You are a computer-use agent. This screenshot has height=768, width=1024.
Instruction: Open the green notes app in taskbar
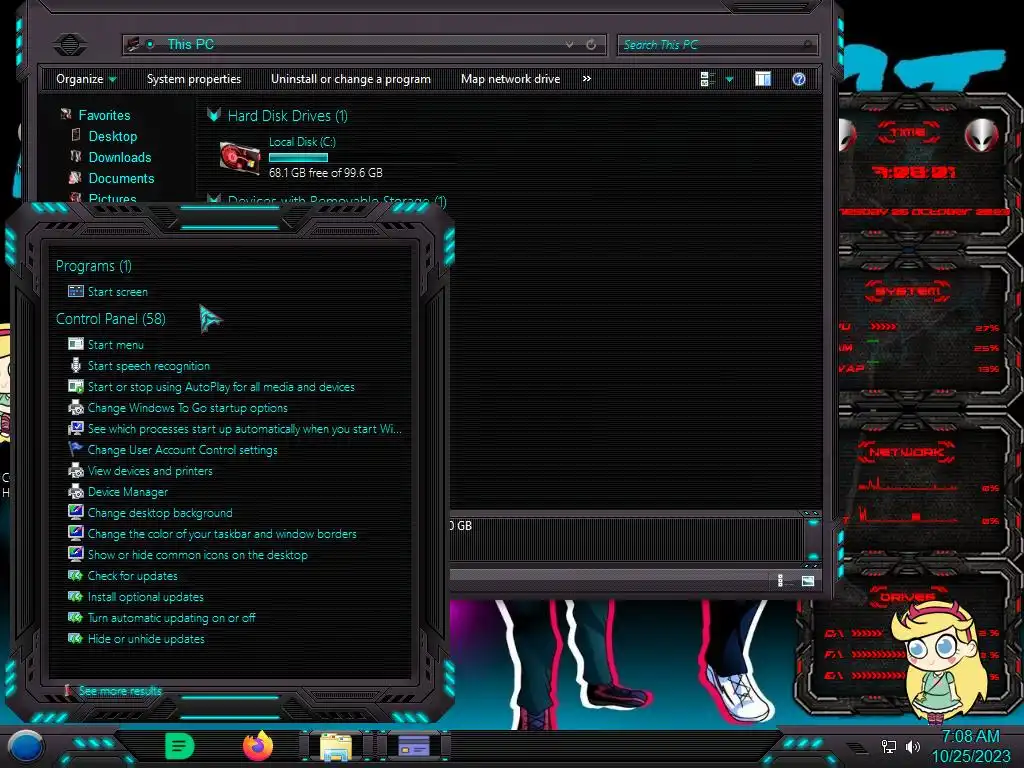pyautogui.click(x=180, y=746)
